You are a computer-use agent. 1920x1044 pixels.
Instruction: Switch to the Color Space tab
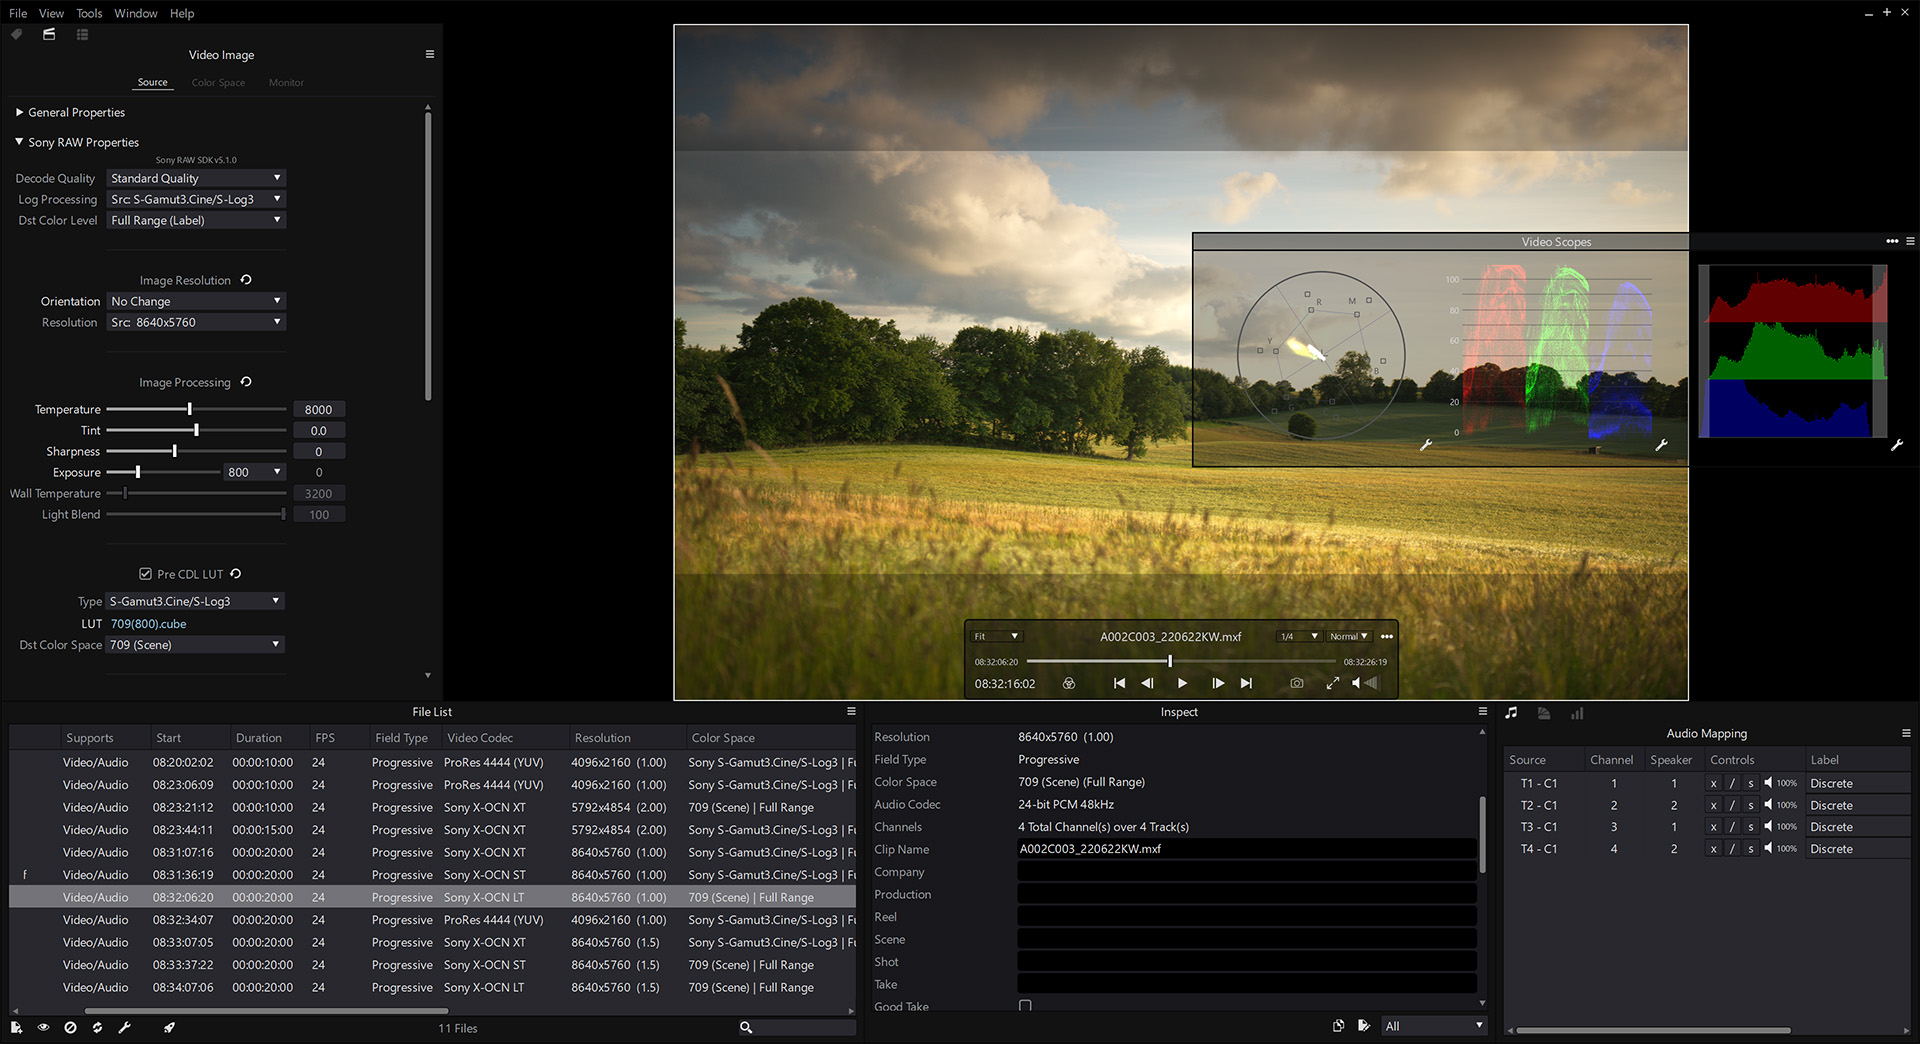click(x=218, y=83)
